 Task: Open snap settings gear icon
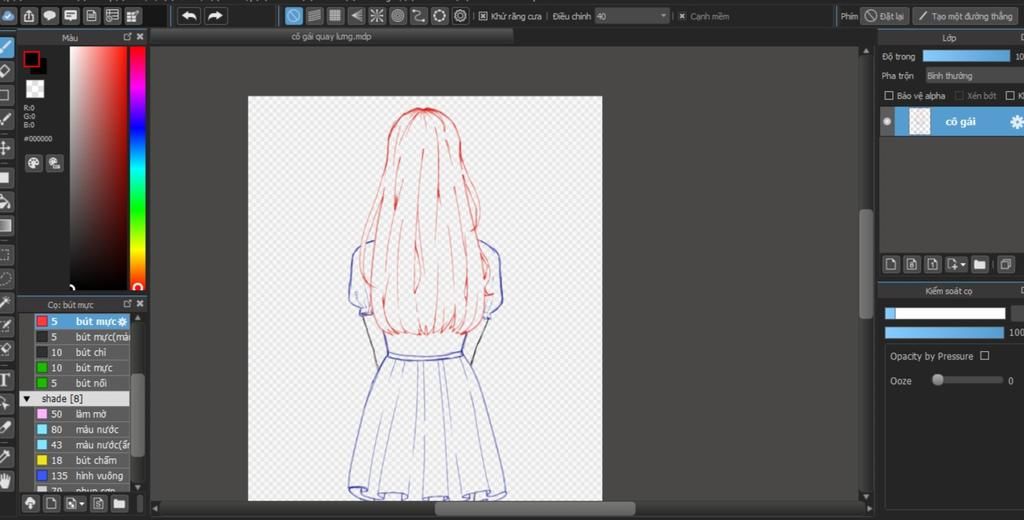tap(460, 16)
